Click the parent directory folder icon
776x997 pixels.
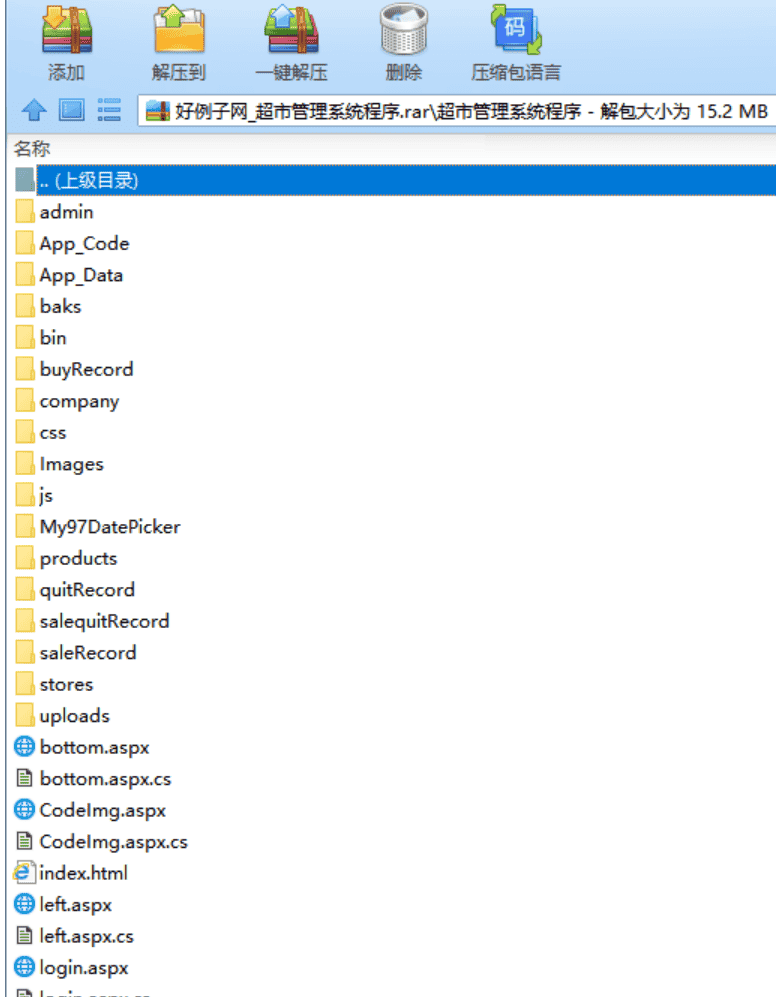25,181
